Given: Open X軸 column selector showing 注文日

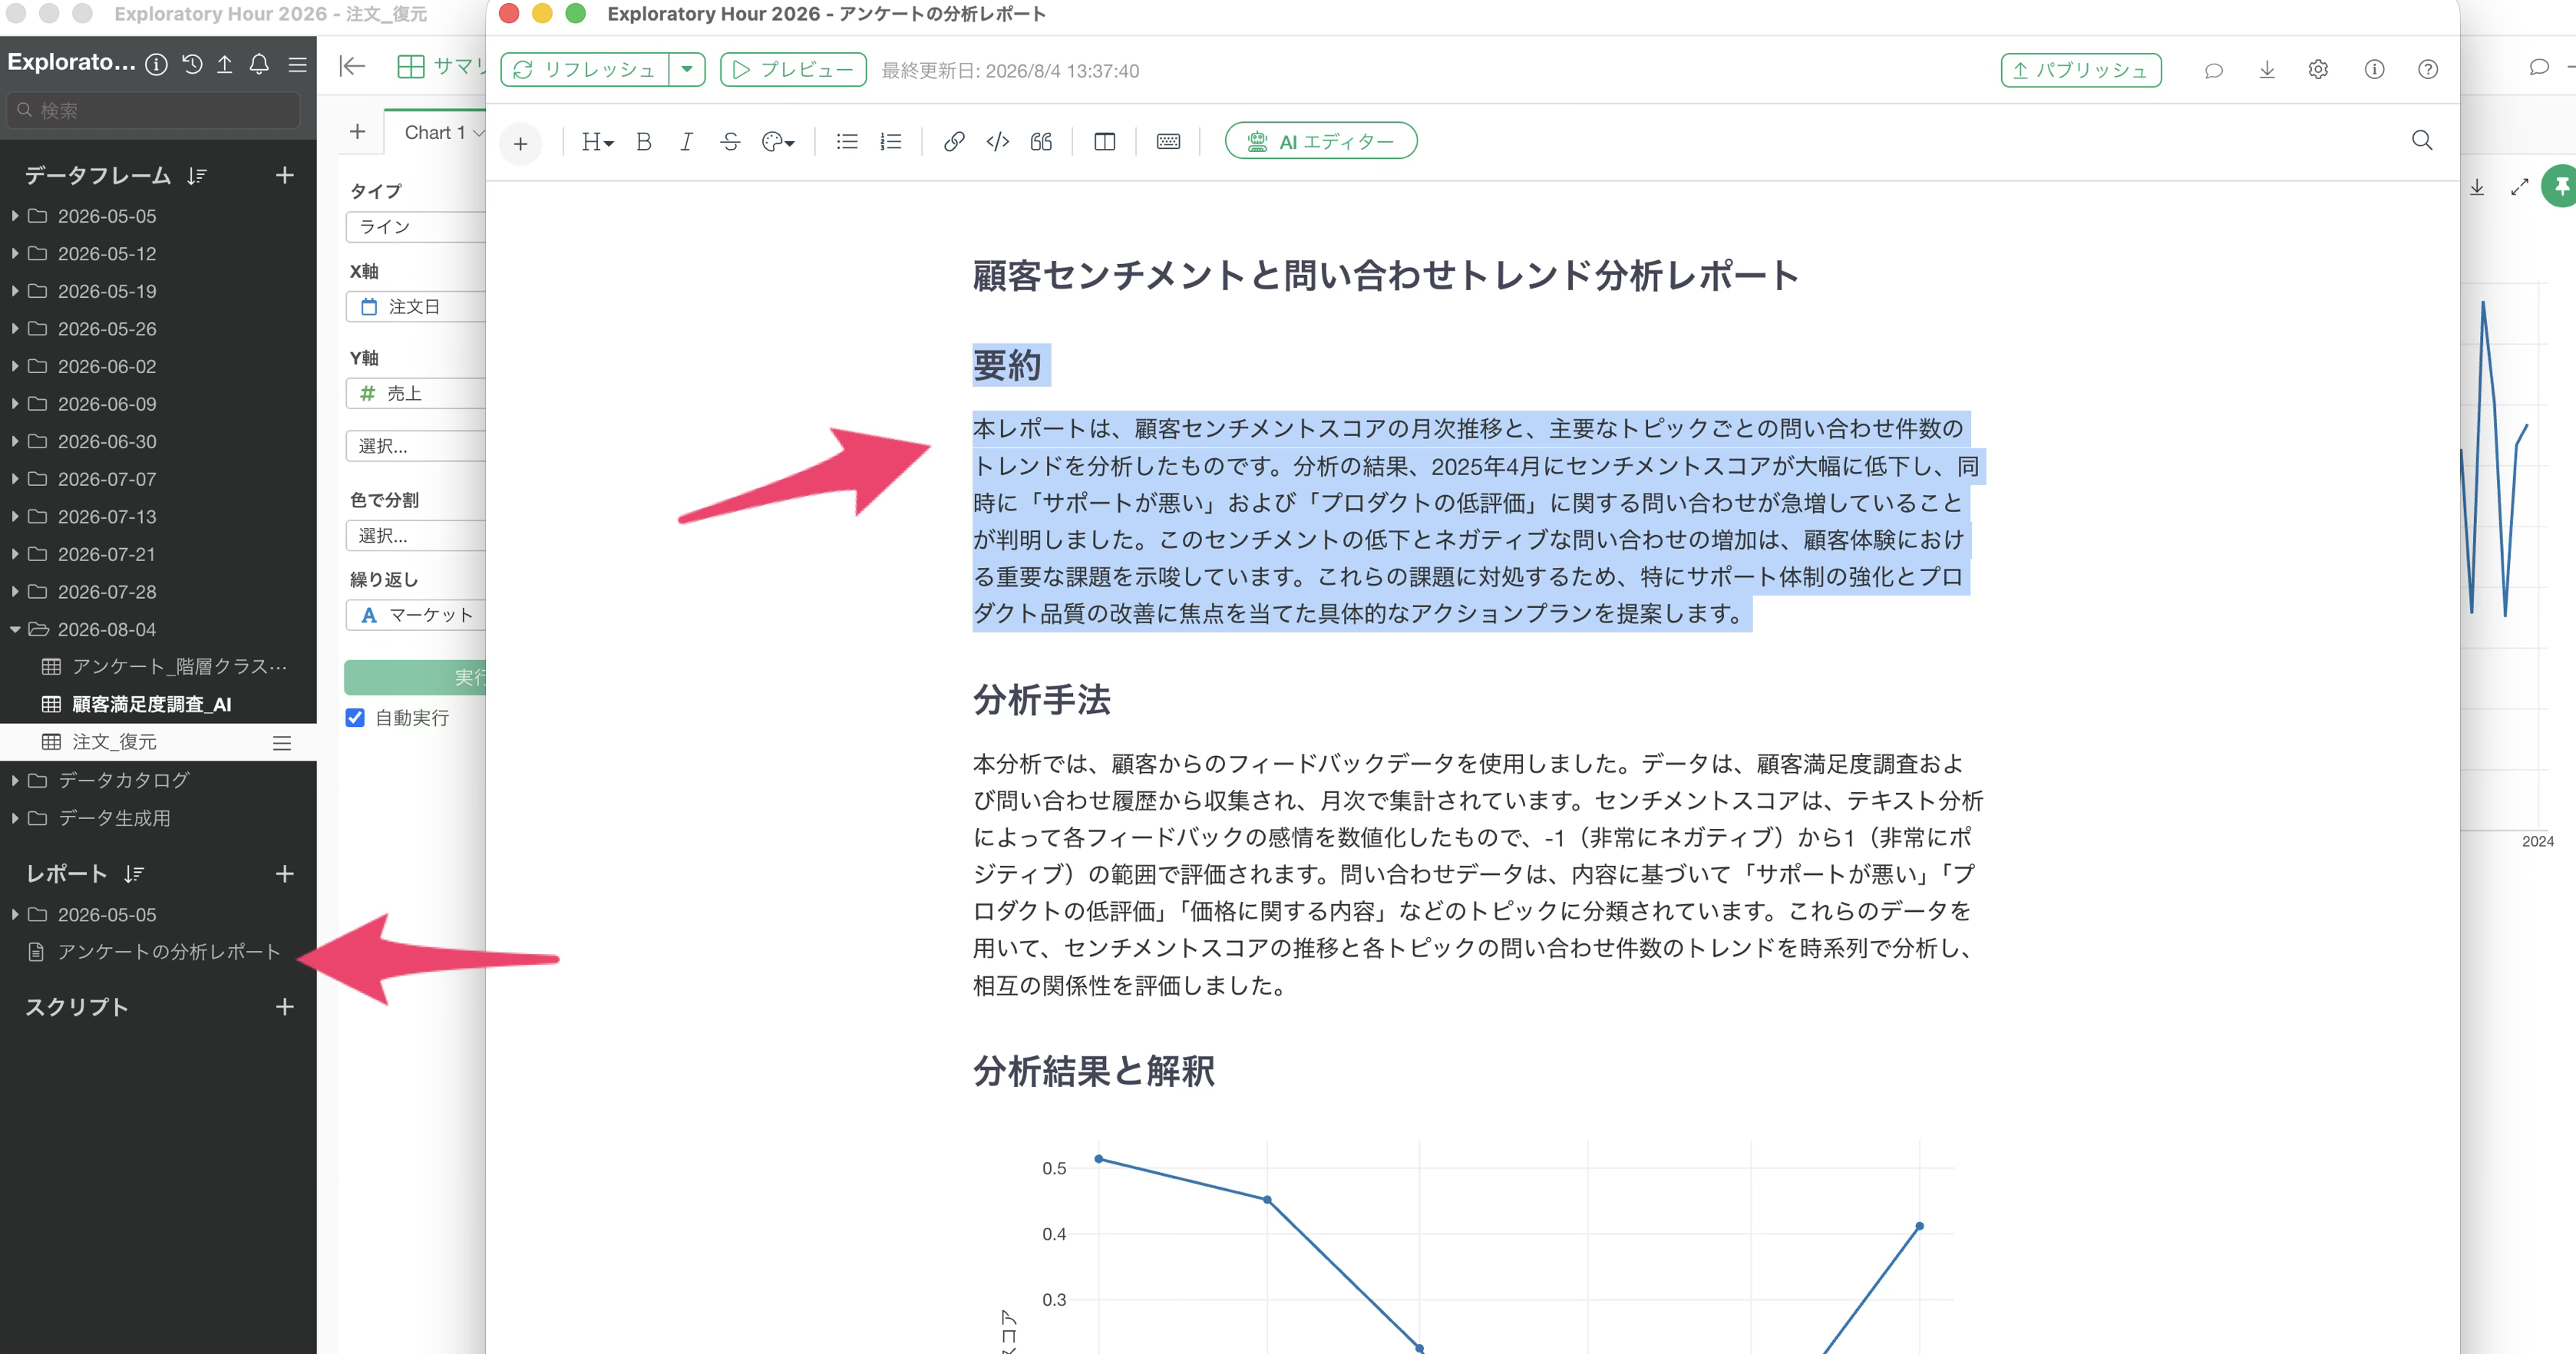Looking at the screenshot, I should (416, 307).
